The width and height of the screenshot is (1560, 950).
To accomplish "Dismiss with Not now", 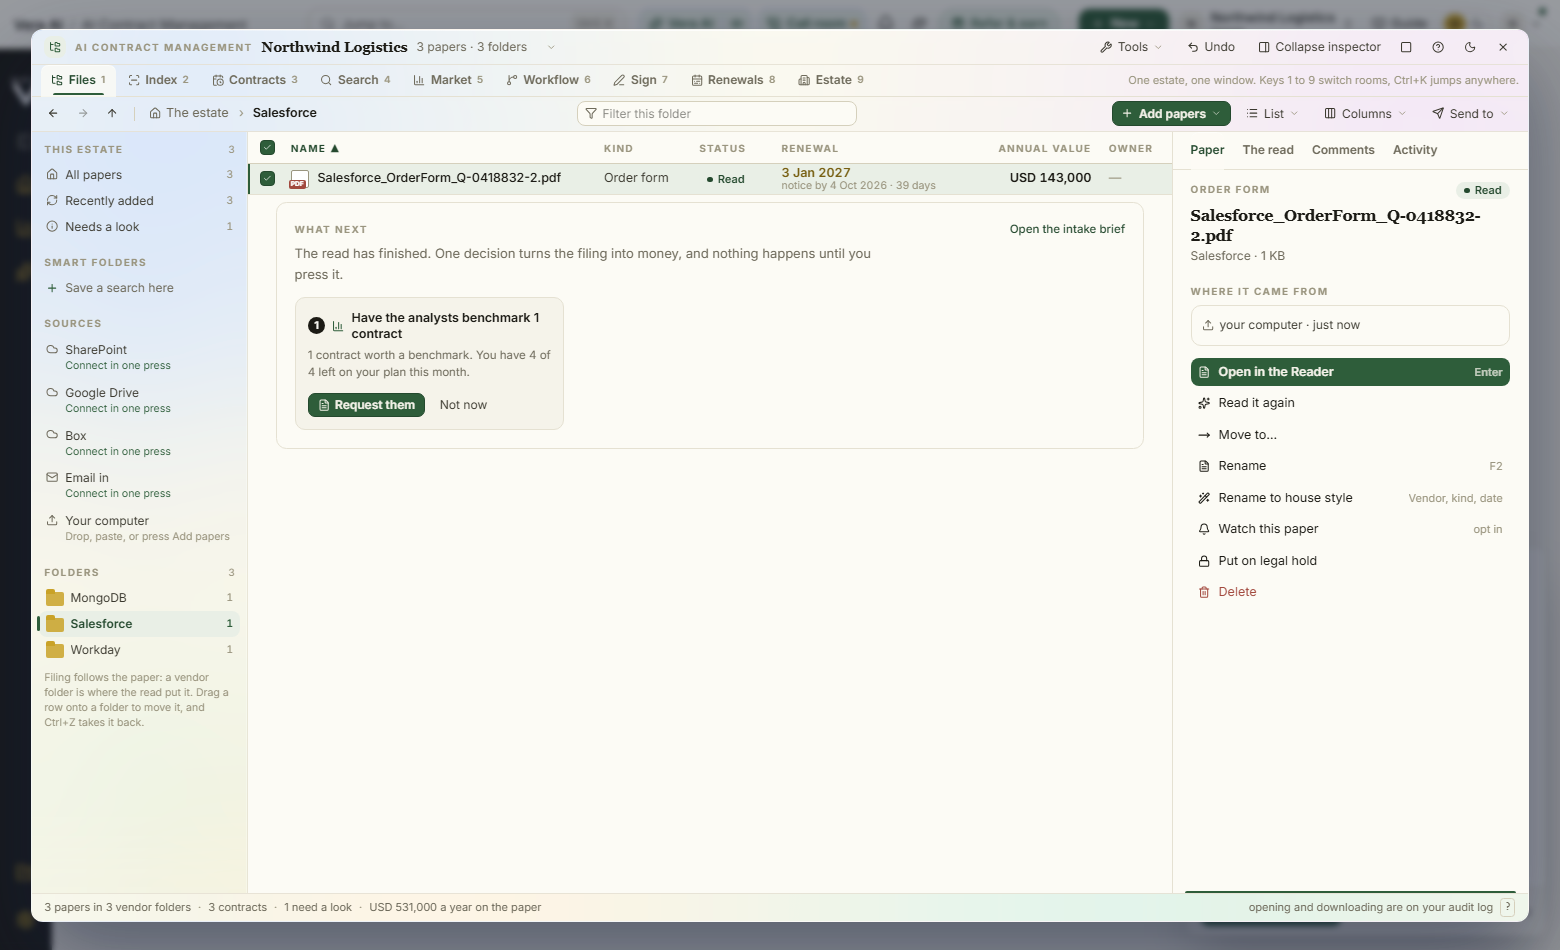I will pyautogui.click(x=463, y=405).
